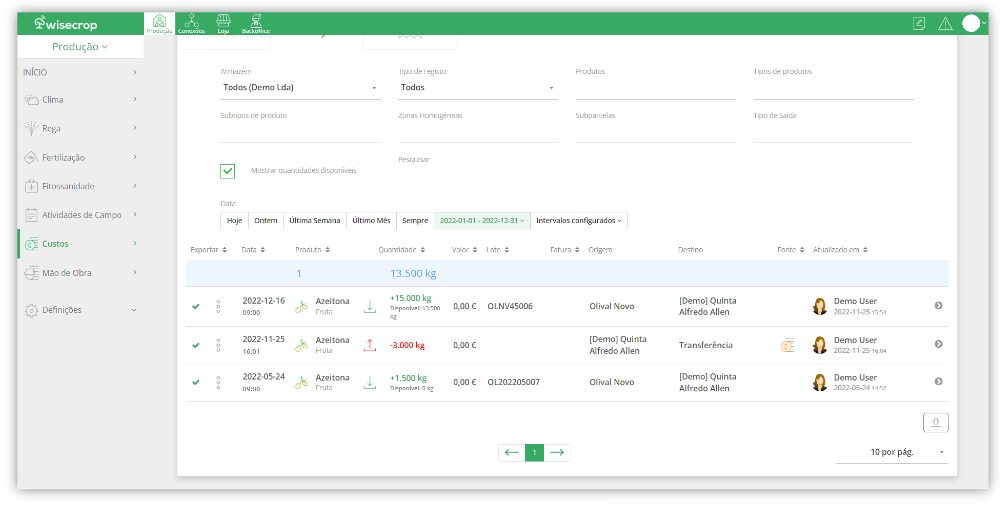Open the Fitossanidade menu item
This screenshot has height=511, width=1008.
click(80, 186)
